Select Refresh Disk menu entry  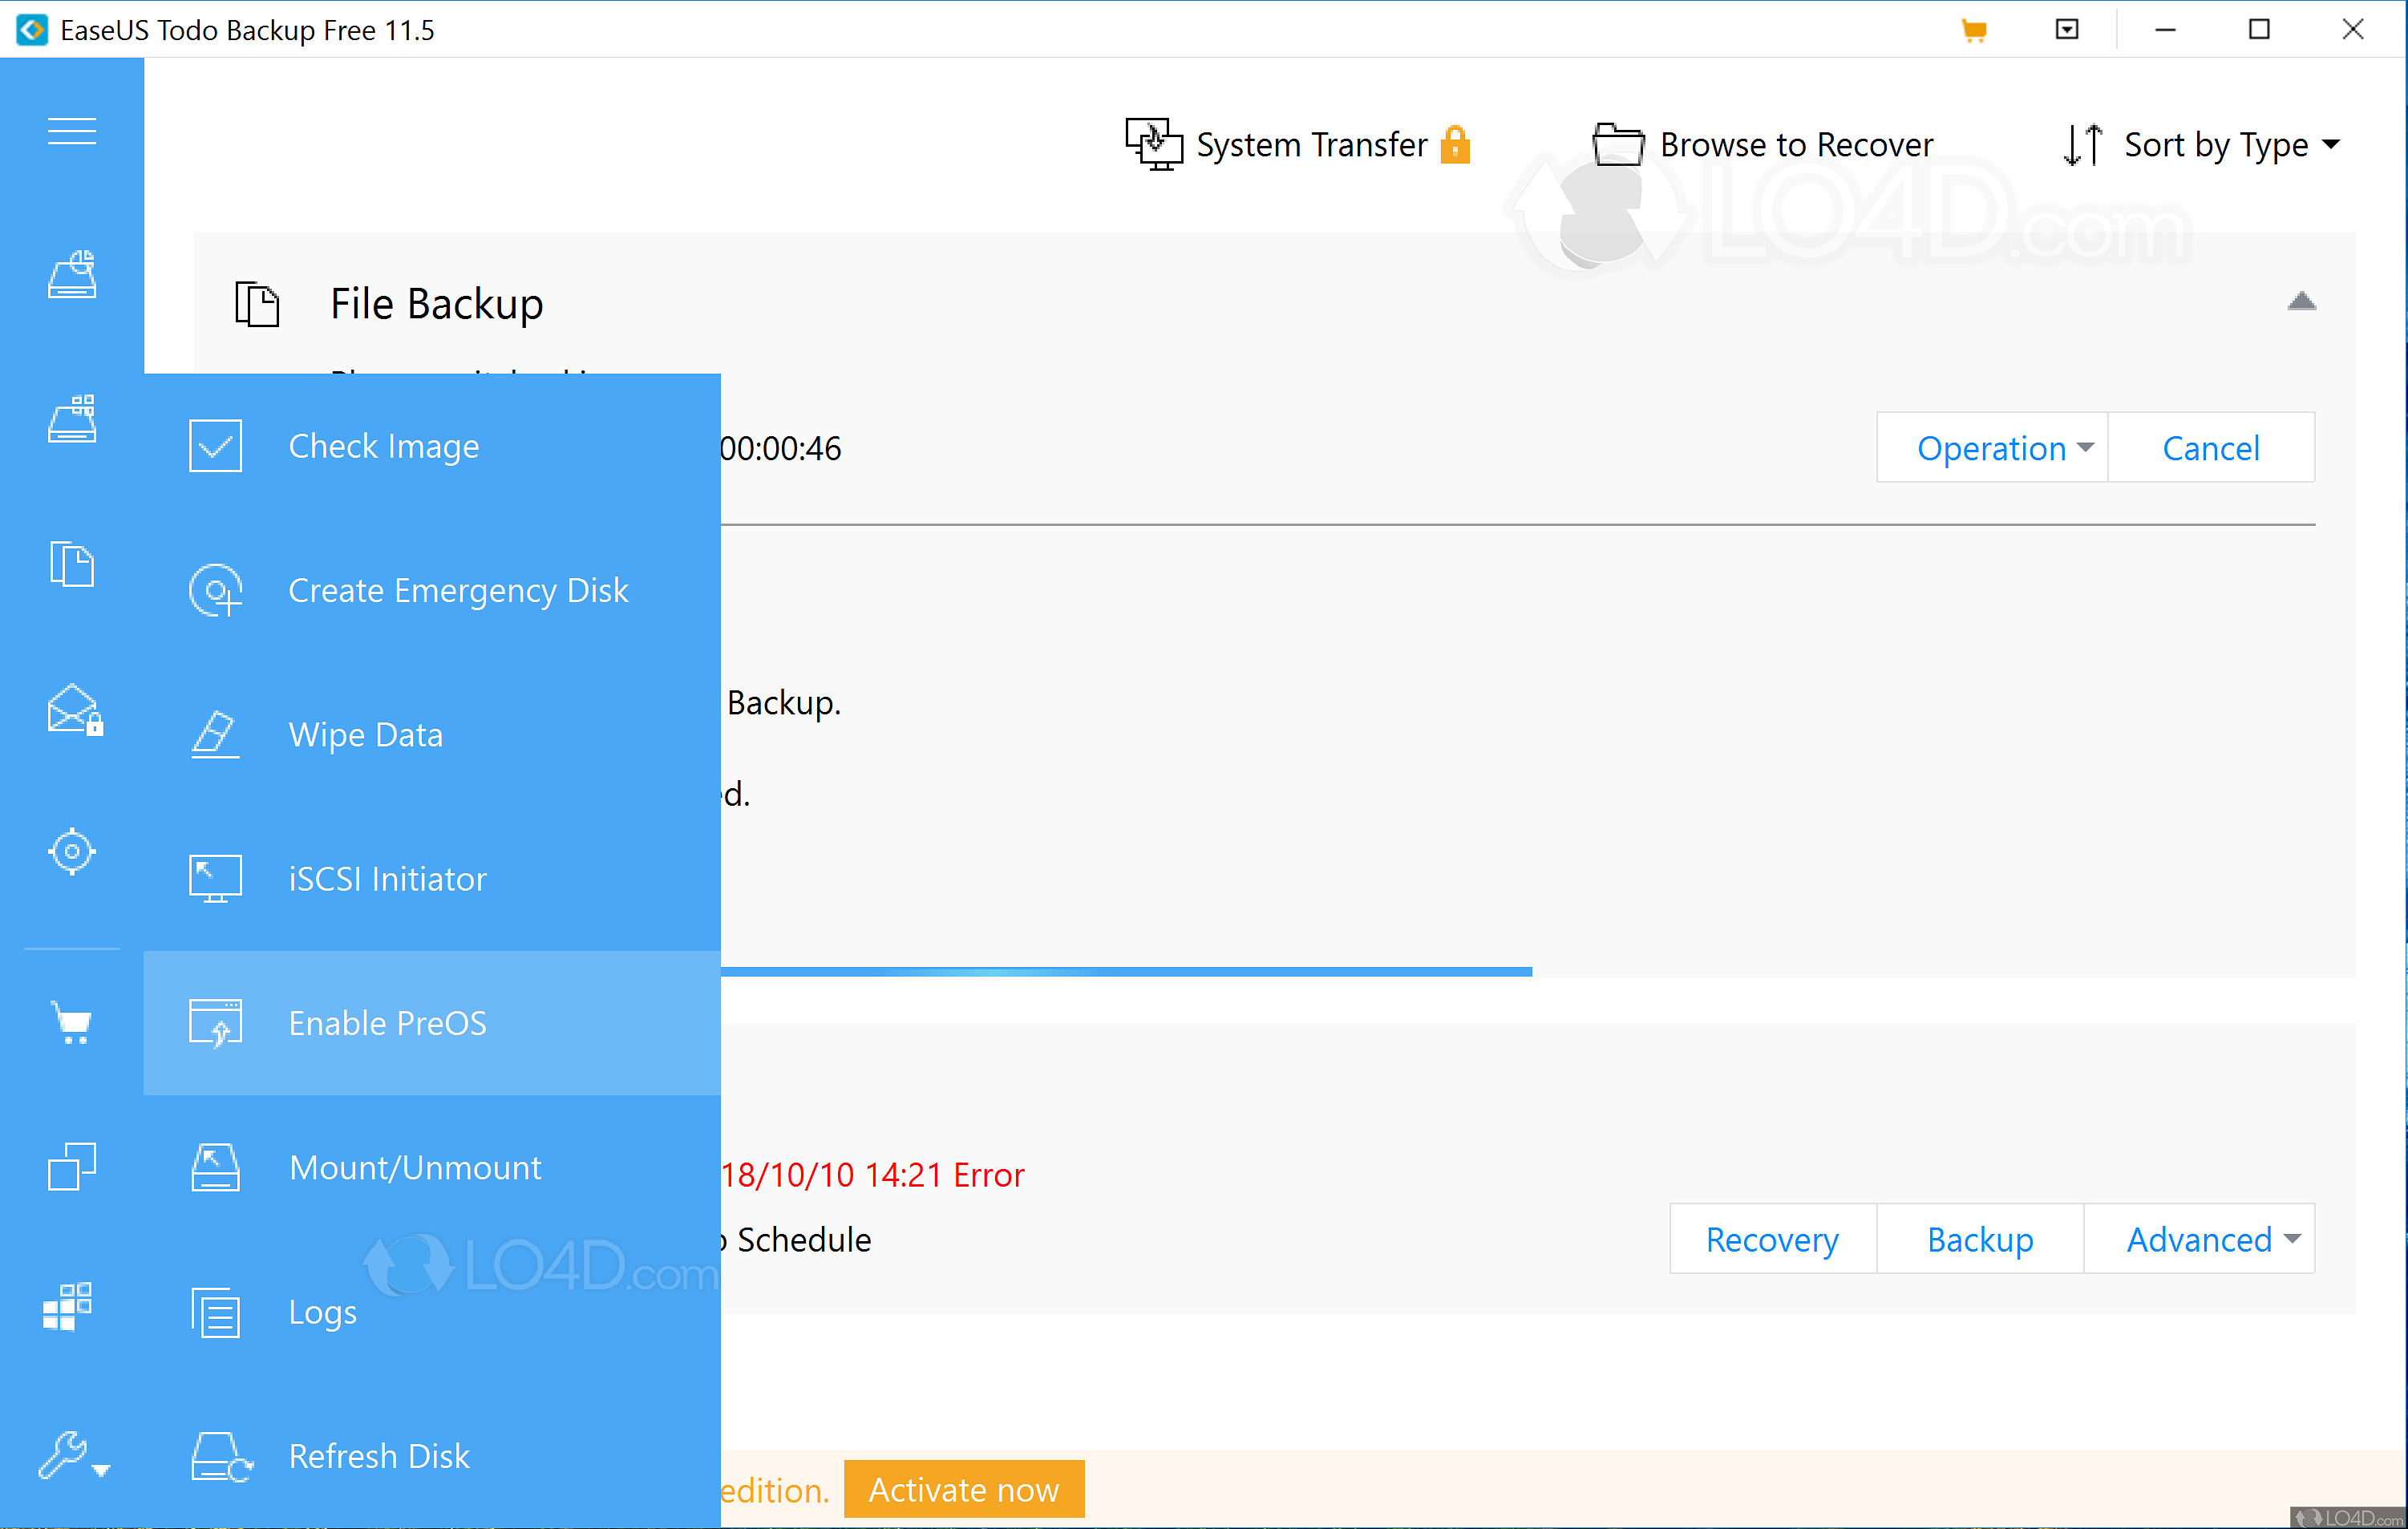pyautogui.click(x=432, y=1456)
